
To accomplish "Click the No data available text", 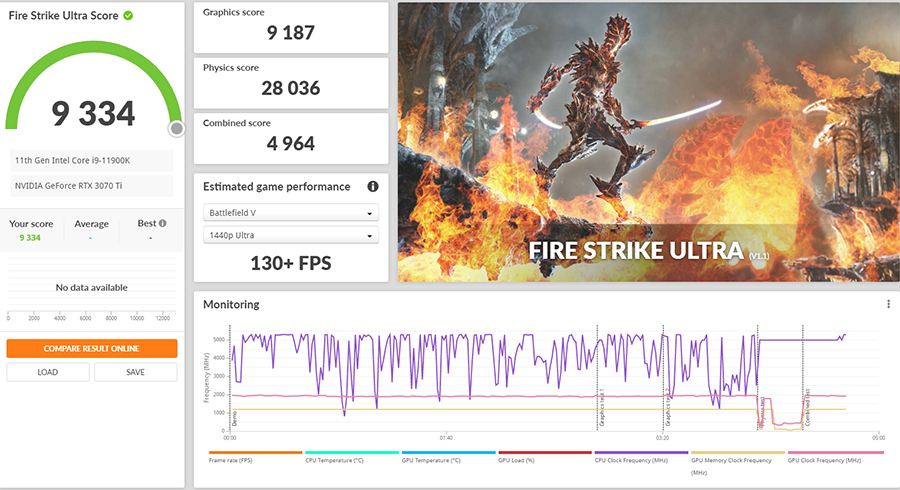I will pyautogui.click(x=91, y=287).
